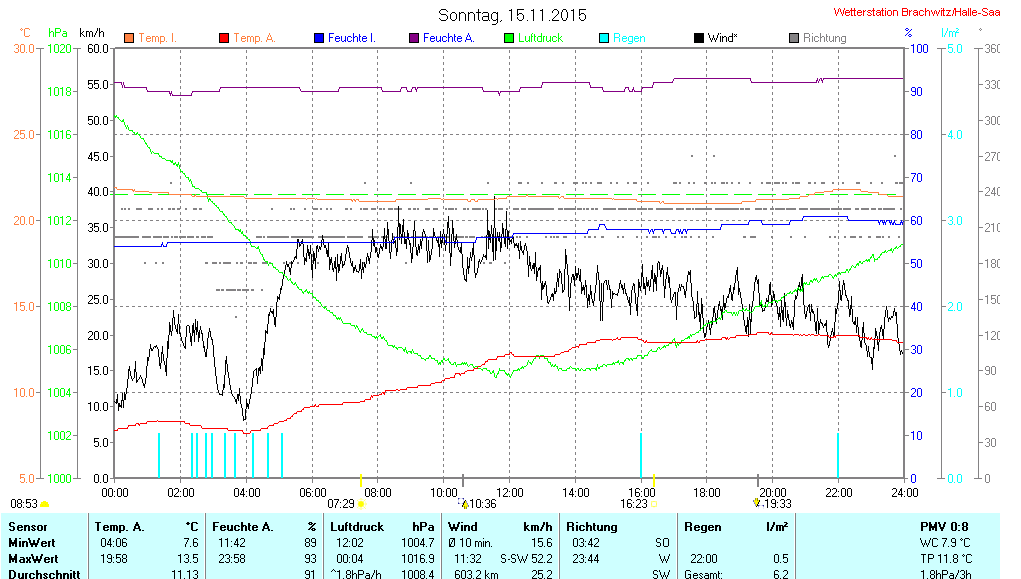Click the chart date heading Sonntag, 15.11.2015
1021x579 pixels.
tap(513, 15)
